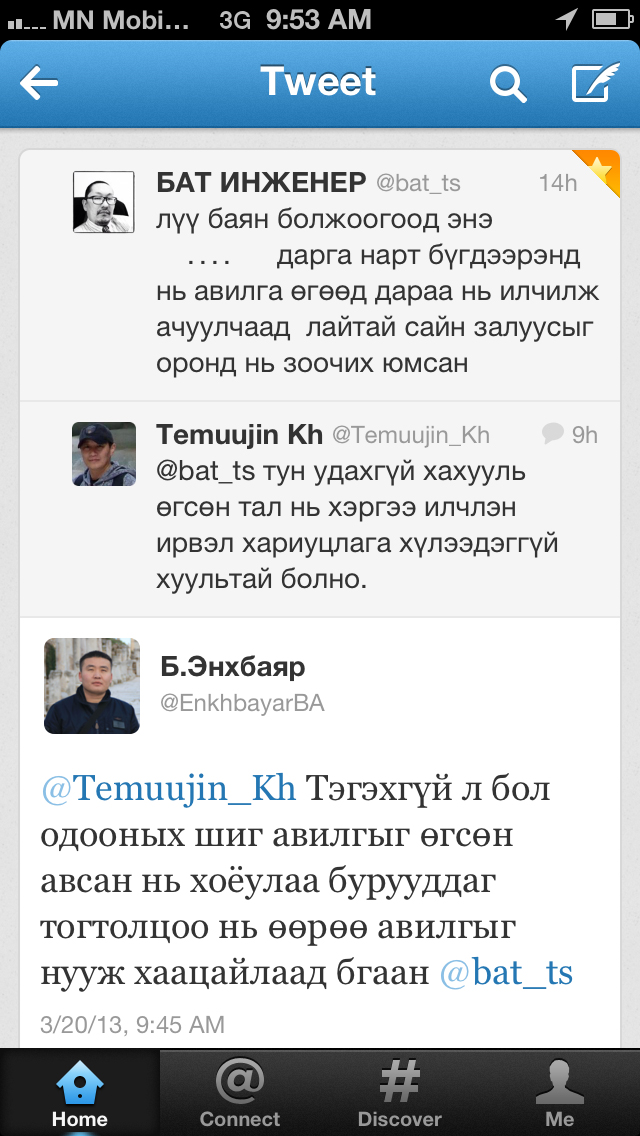Open the @bat_ts mention link

[507, 973]
